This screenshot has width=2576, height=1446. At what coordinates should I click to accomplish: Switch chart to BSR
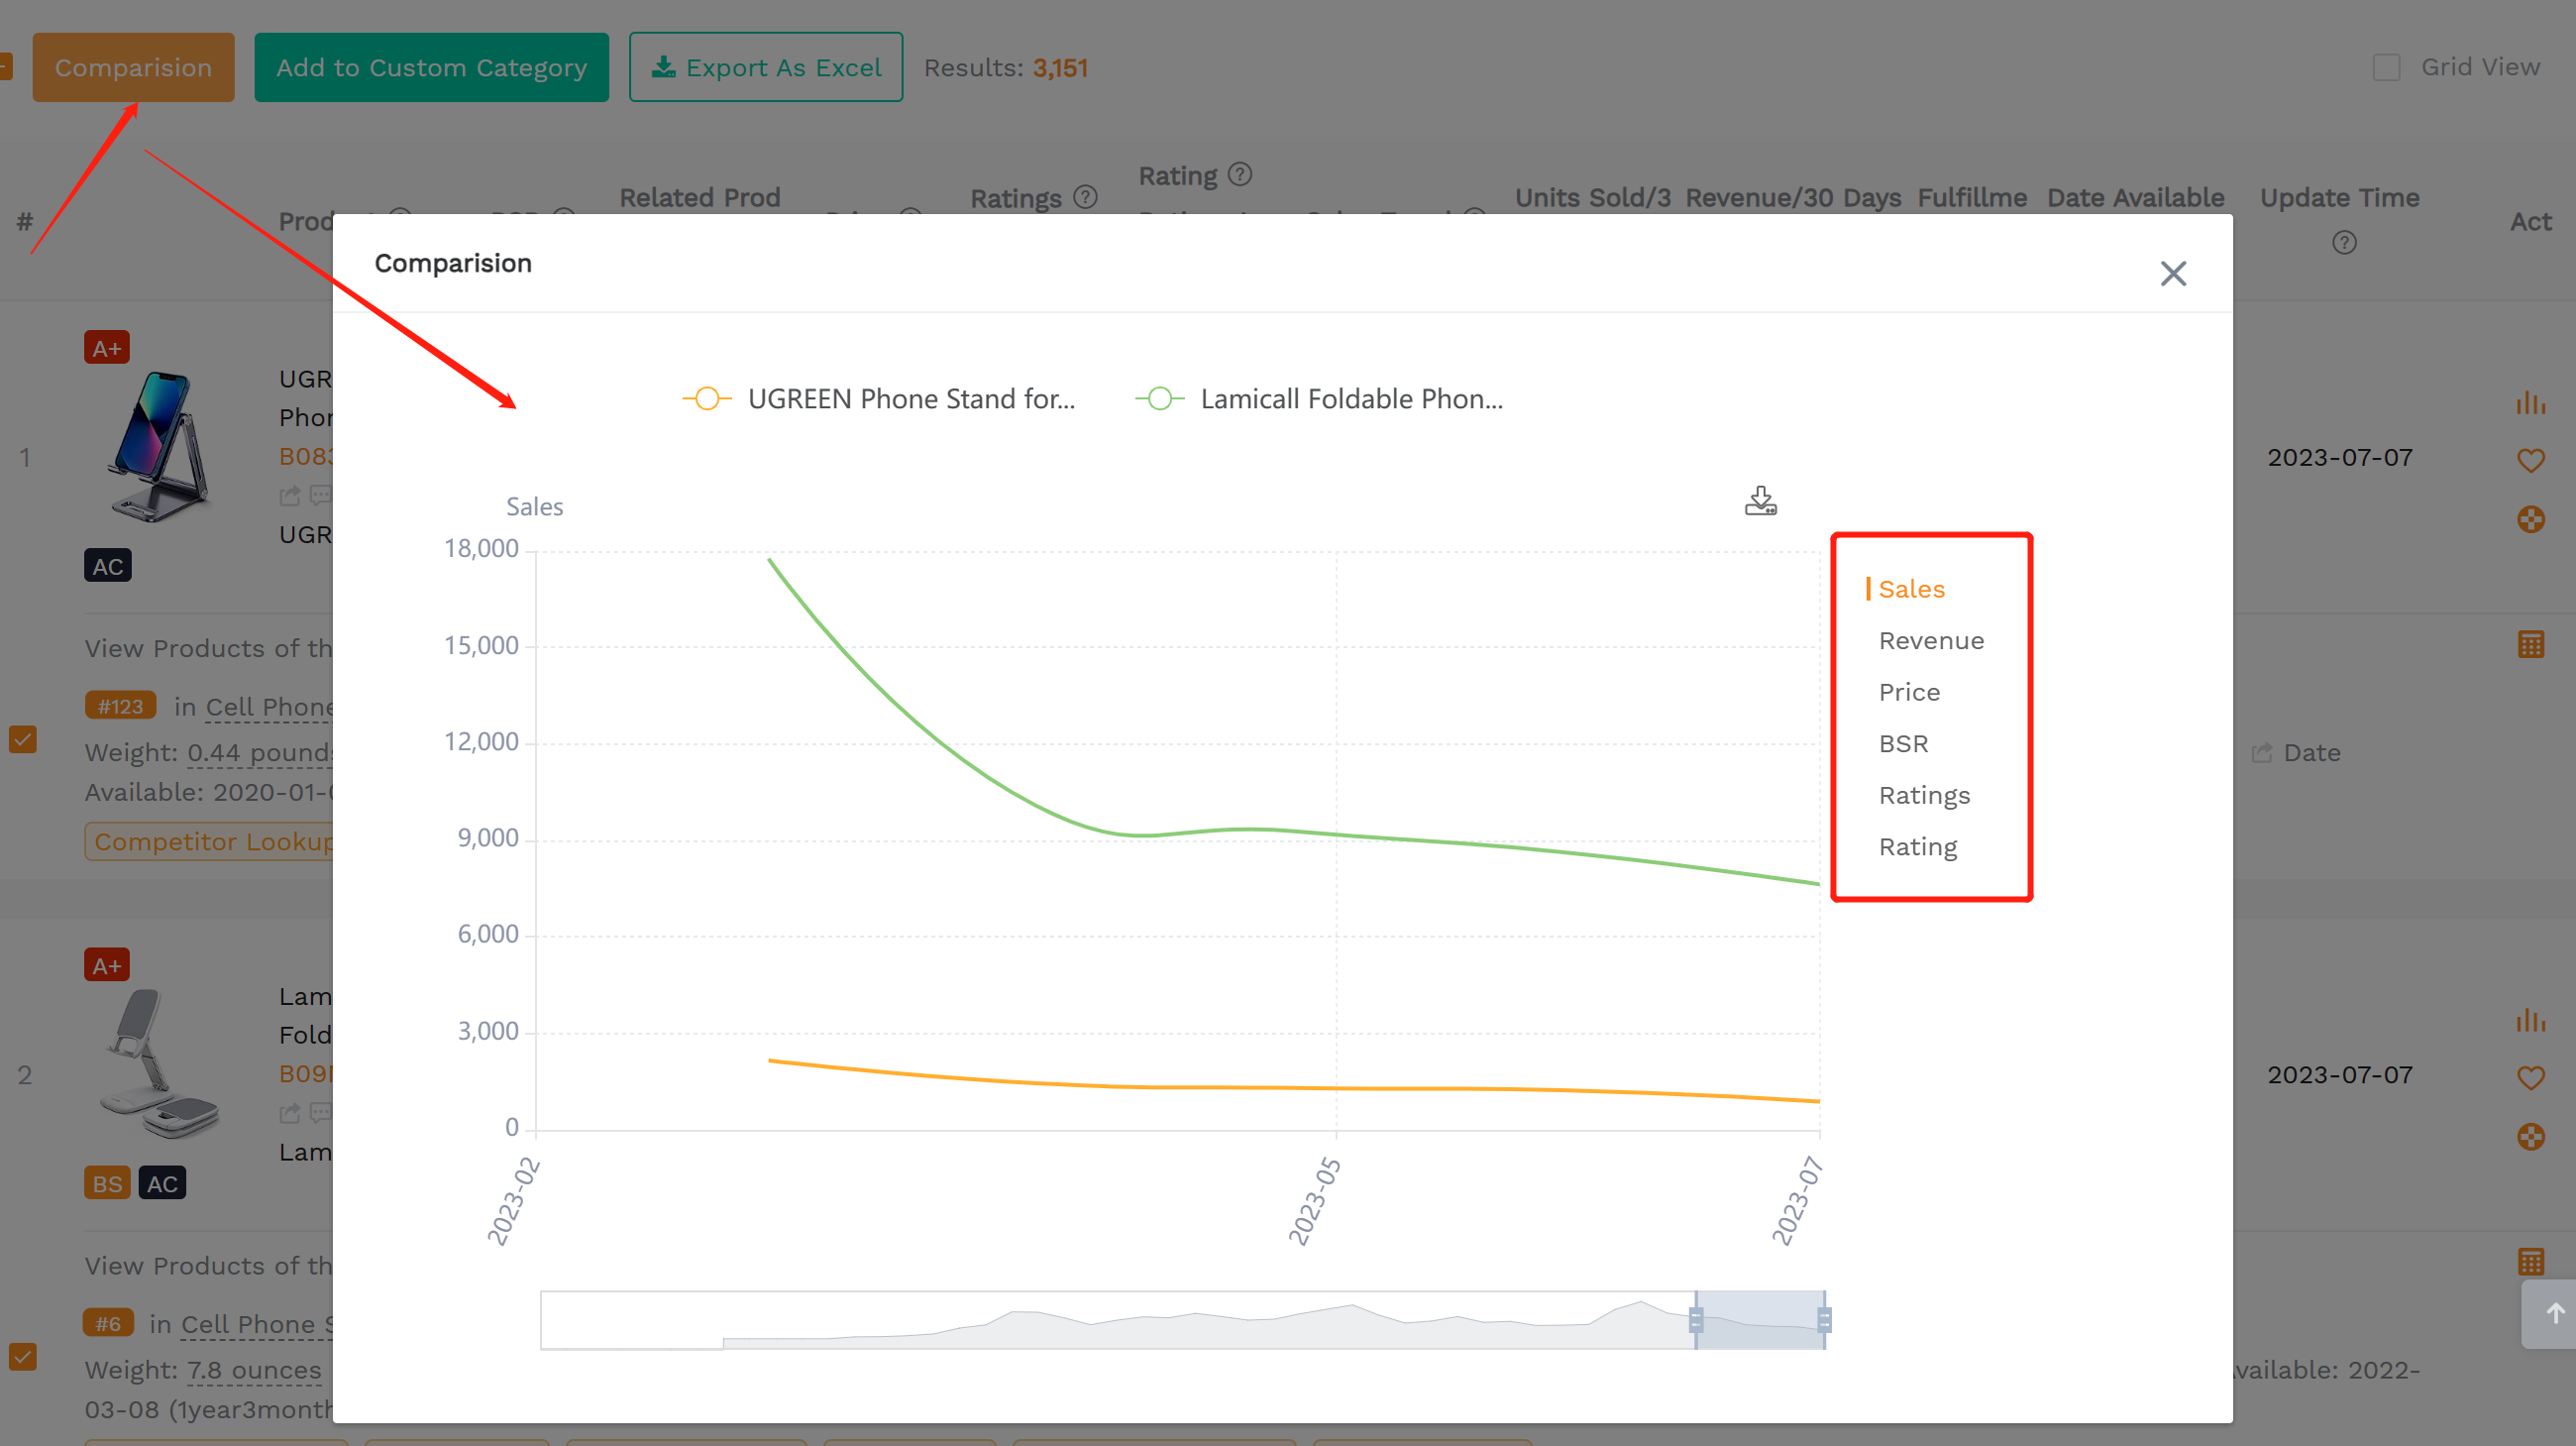(x=1903, y=744)
